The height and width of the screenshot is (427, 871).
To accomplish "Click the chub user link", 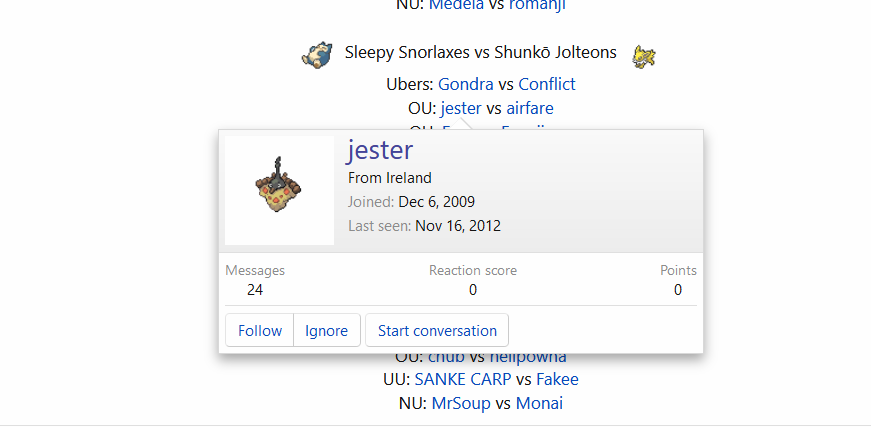I will pos(447,356).
